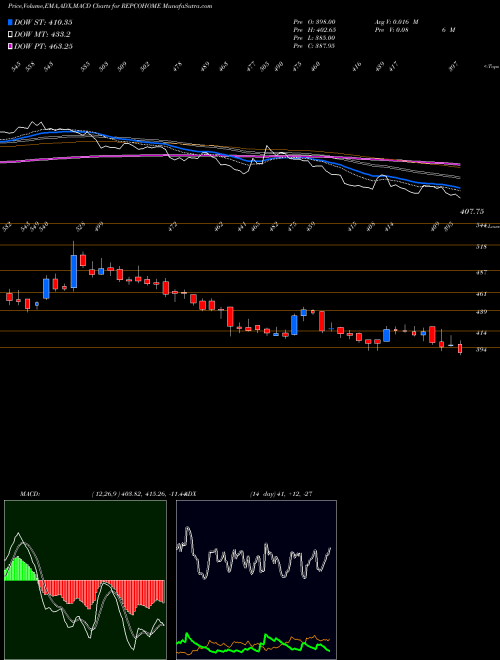
Task: Click inside the MACD histogram panel
Action: click(x=85, y=580)
